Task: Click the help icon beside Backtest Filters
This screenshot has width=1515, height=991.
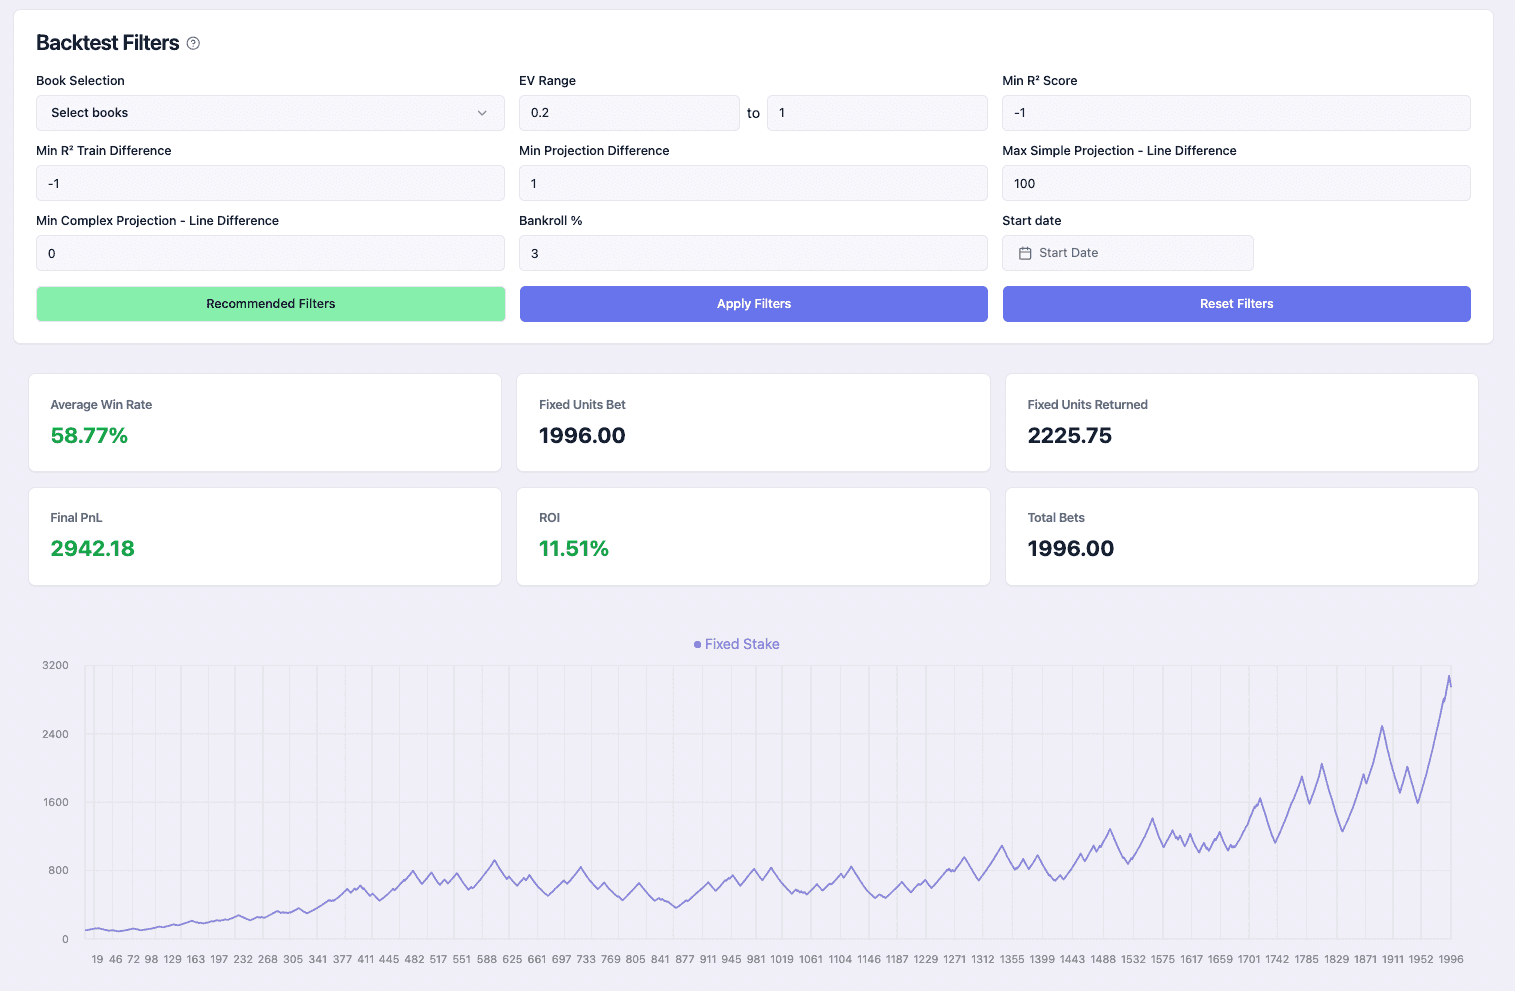Action: [x=194, y=43]
